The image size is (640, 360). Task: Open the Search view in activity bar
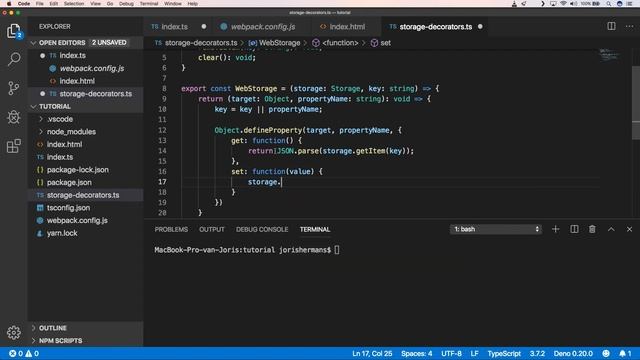click(13, 59)
